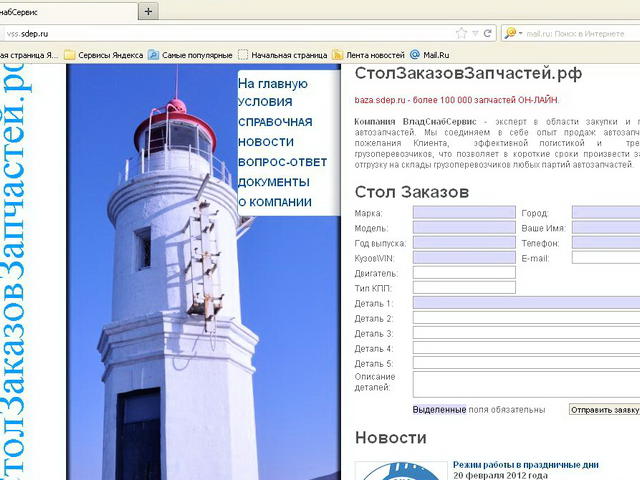The width and height of the screenshot is (640, 480).
Task: Click the Марка input field
Action: click(464, 212)
